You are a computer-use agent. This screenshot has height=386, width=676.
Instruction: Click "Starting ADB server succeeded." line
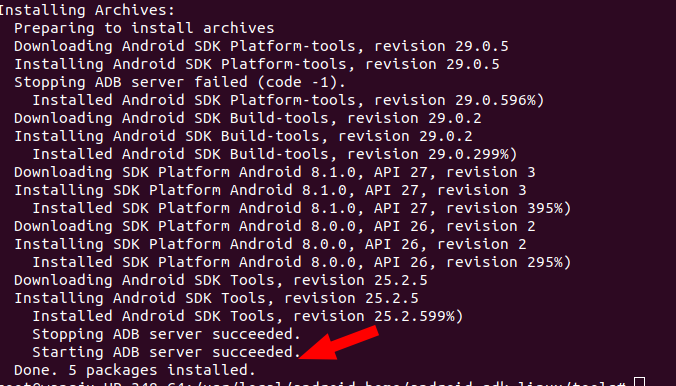click(x=166, y=352)
